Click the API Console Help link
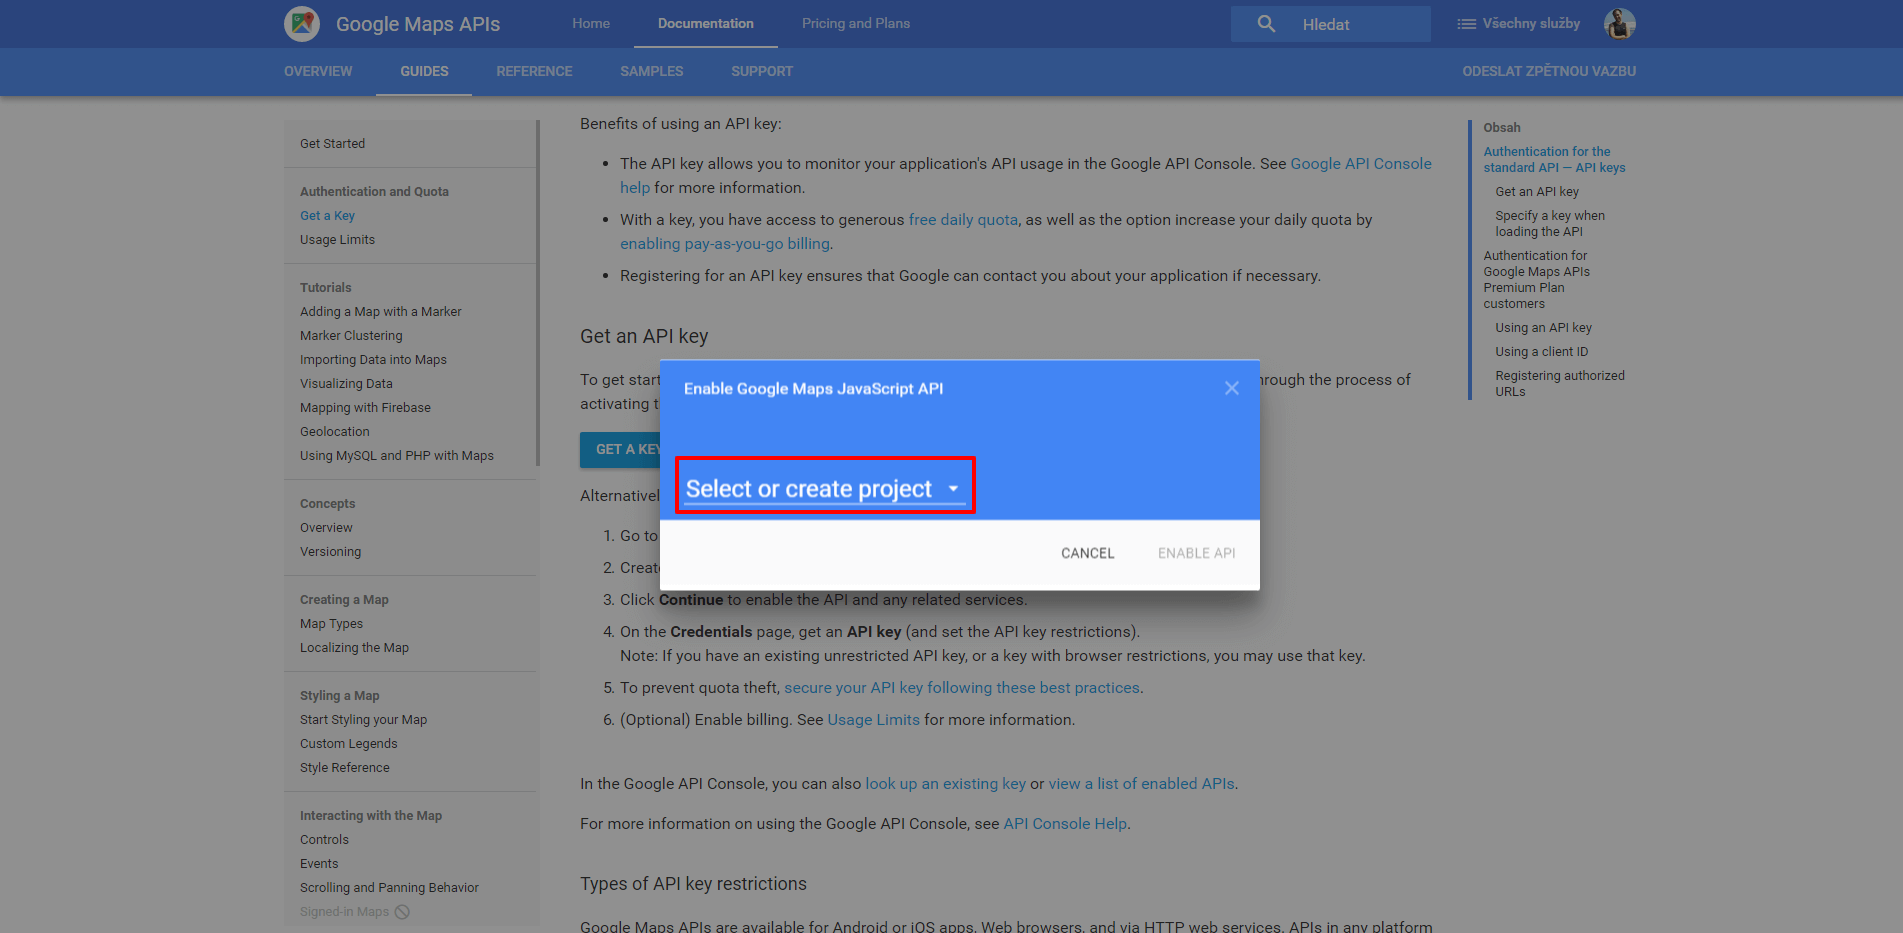 1065,823
